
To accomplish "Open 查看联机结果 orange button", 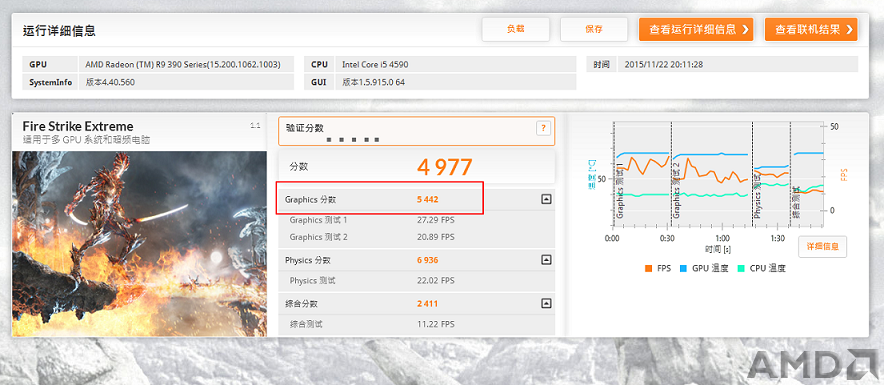I will [x=811, y=29].
